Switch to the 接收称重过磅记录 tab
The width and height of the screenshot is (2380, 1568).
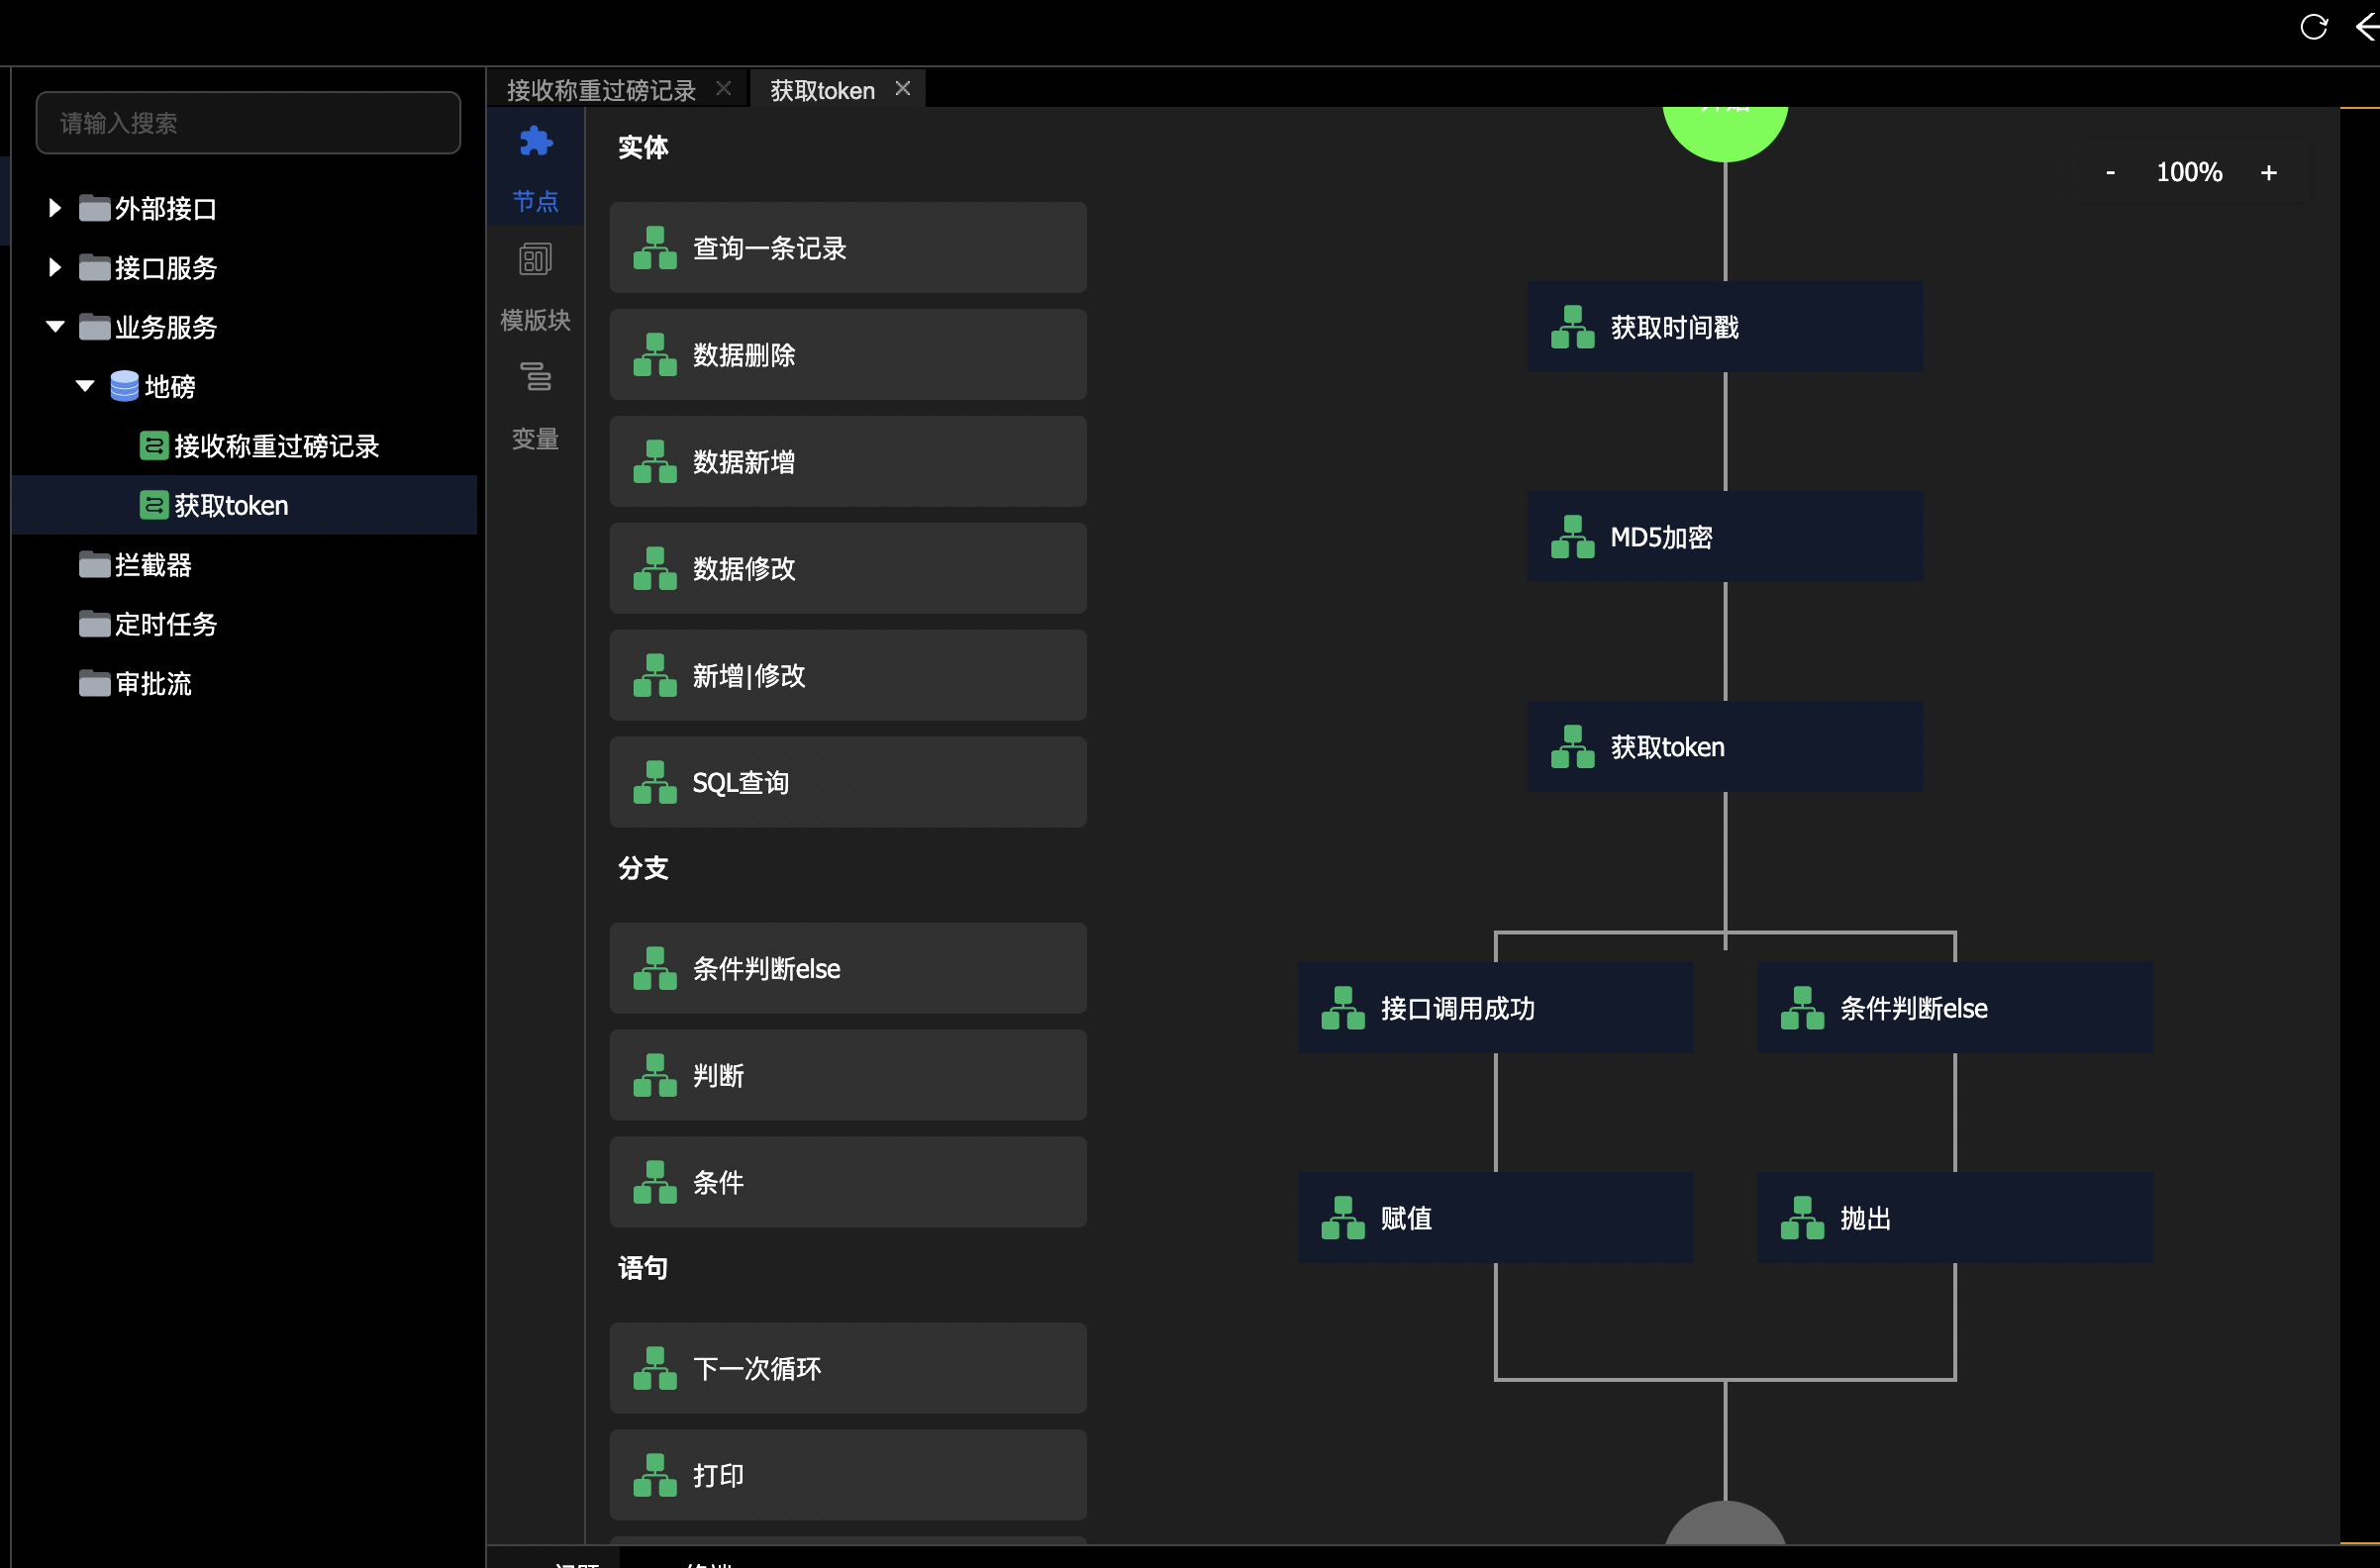point(601,90)
